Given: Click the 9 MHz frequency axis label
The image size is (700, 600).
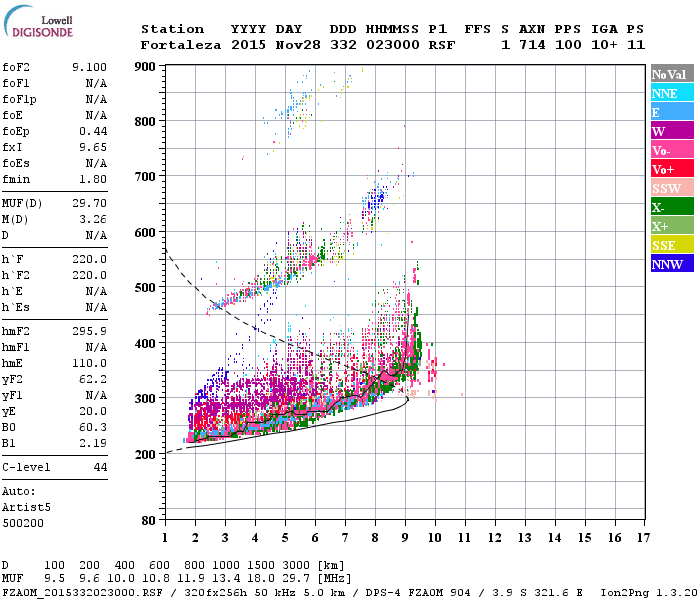Looking at the screenshot, I should click(x=405, y=538).
